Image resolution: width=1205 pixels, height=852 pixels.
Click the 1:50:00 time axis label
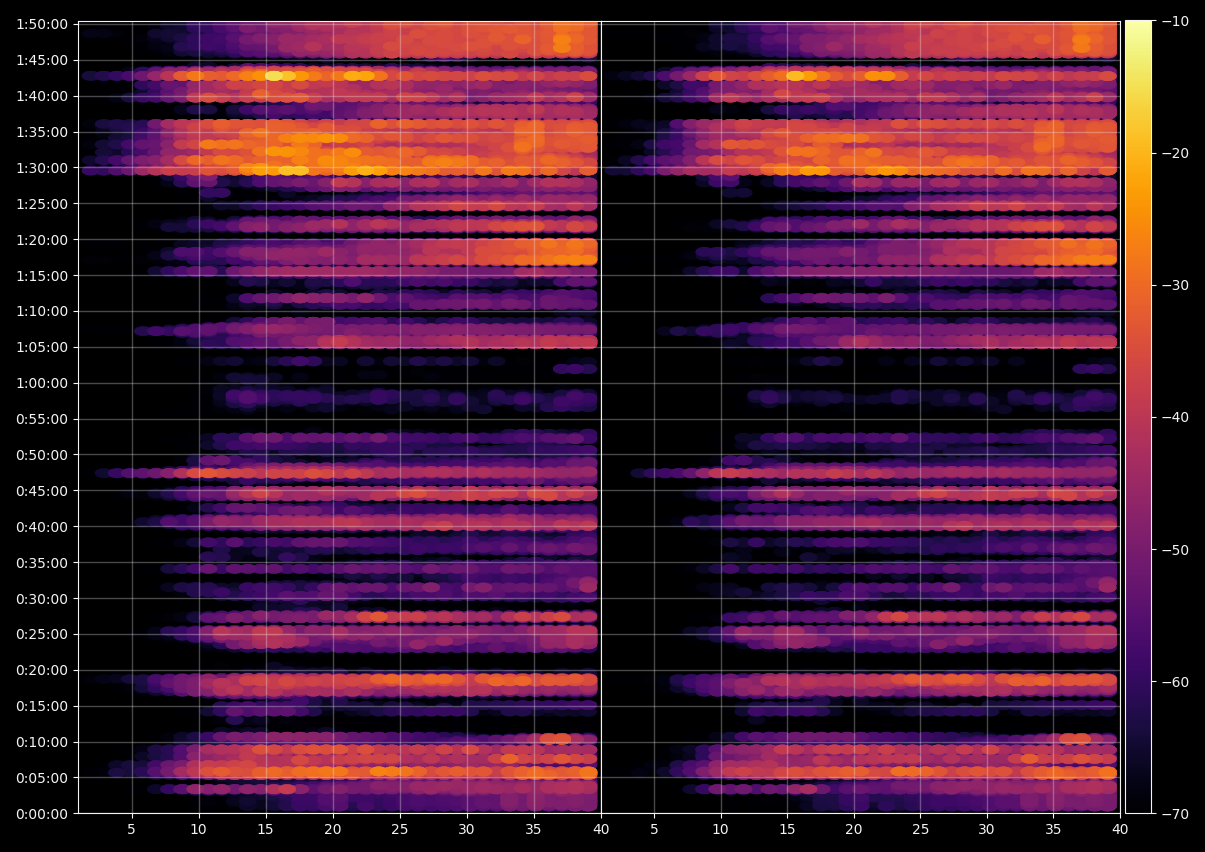coord(42,24)
